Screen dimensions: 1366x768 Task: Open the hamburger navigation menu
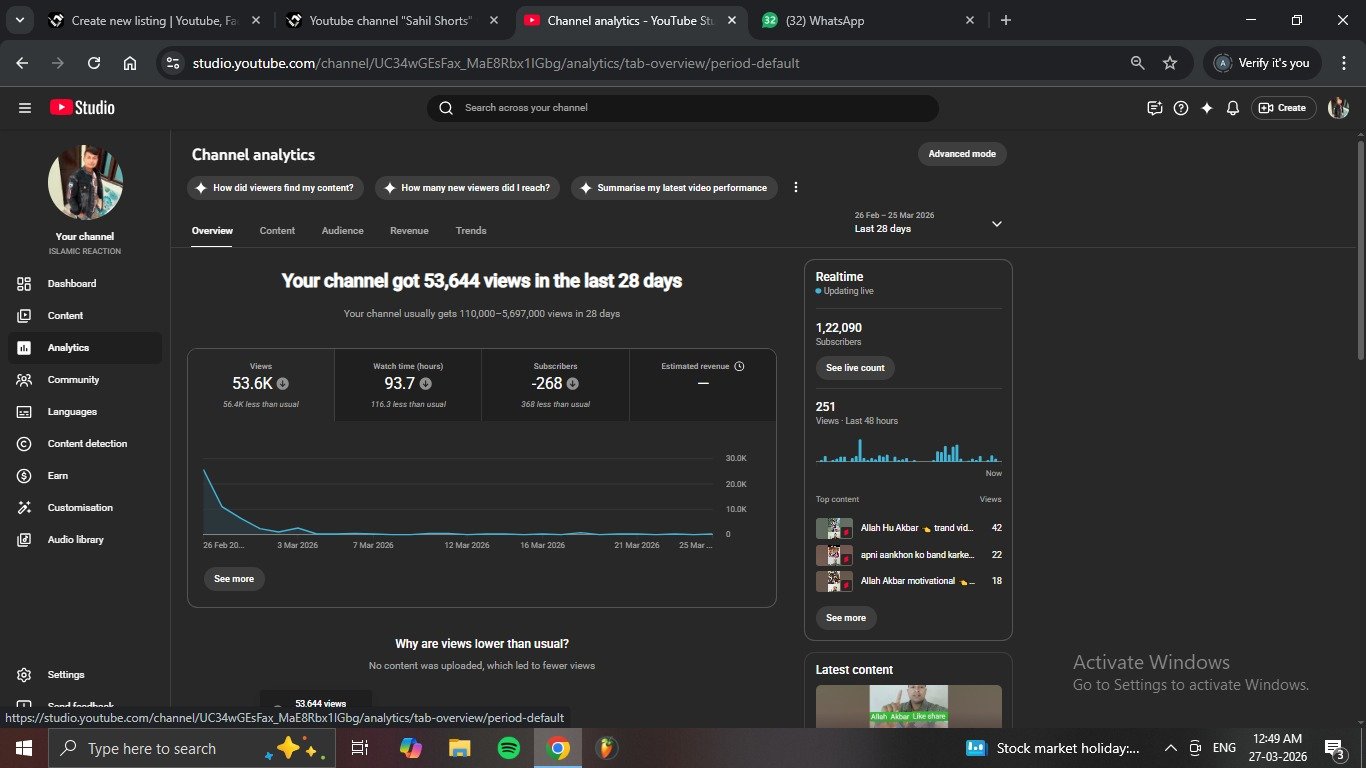pos(25,108)
